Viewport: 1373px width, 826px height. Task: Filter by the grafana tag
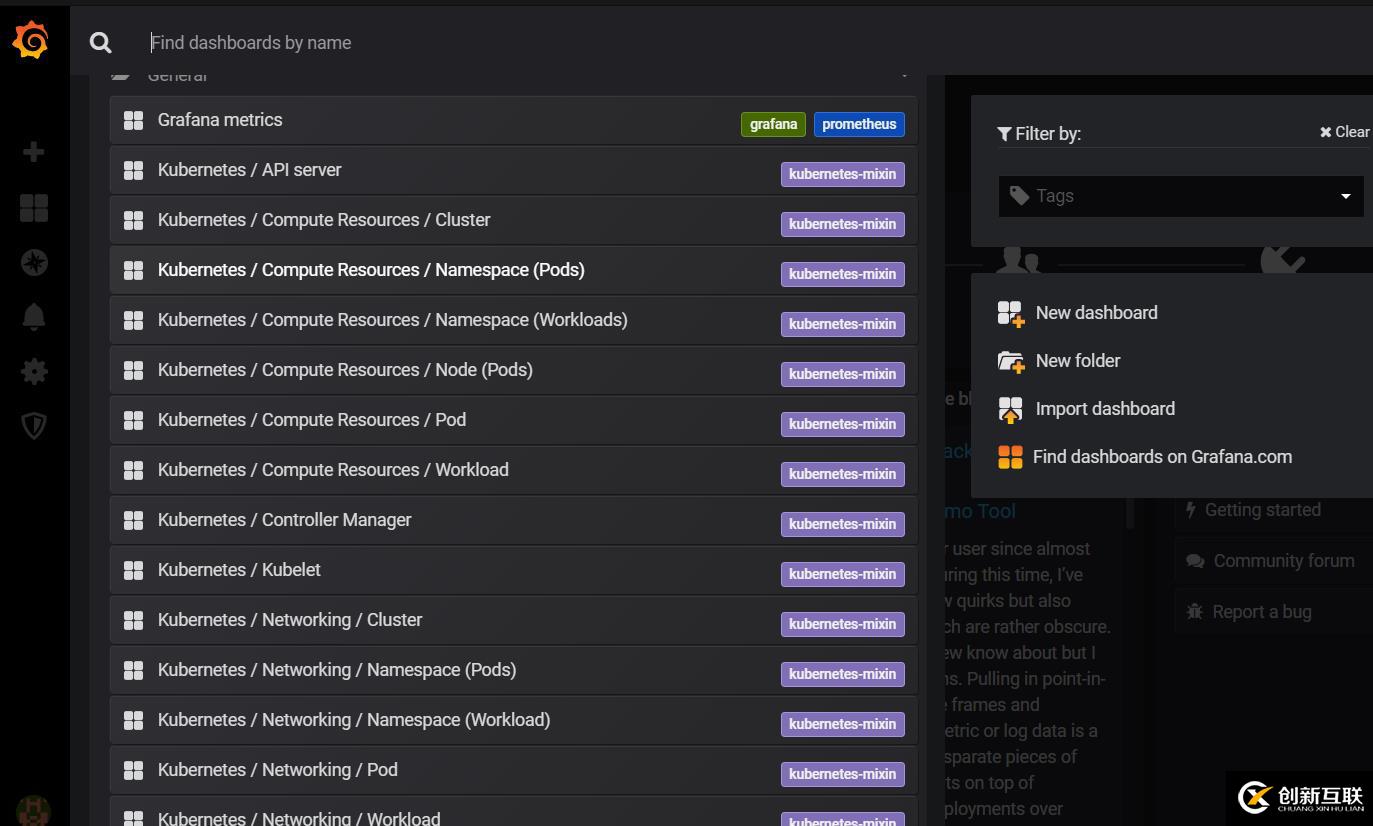[x=773, y=124]
